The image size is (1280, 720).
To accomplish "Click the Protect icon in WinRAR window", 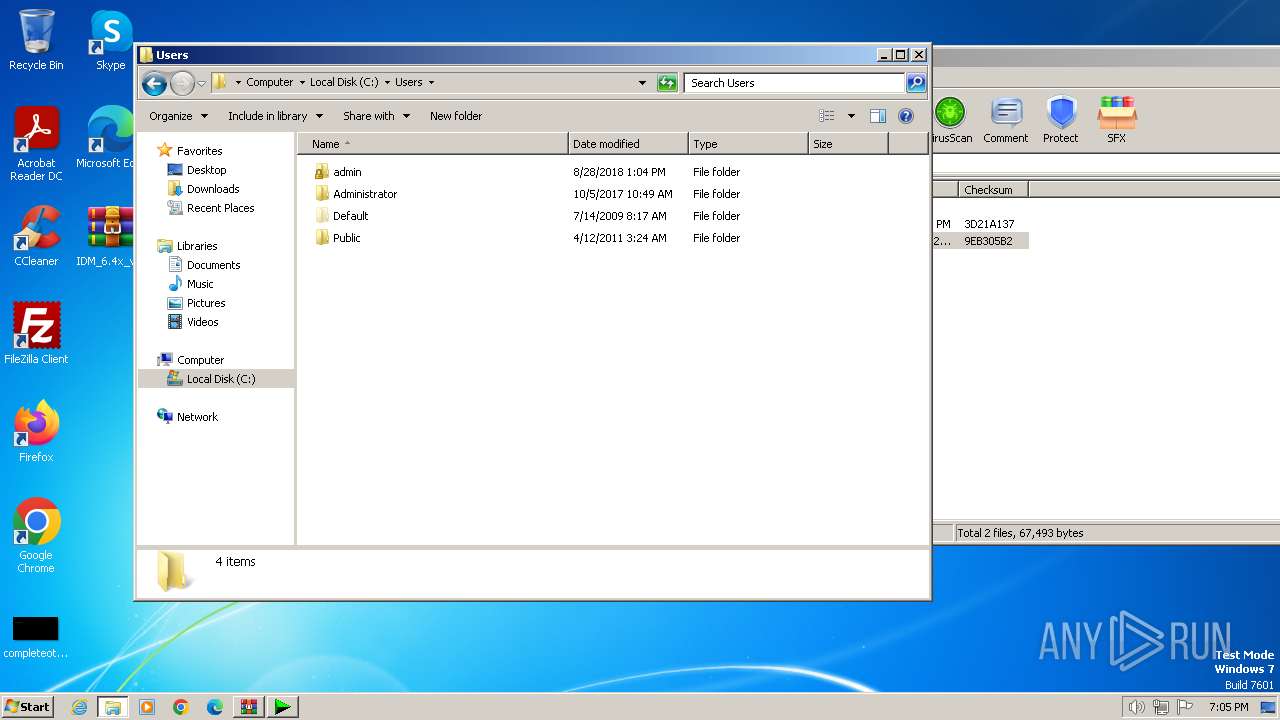I will click(1061, 121).
